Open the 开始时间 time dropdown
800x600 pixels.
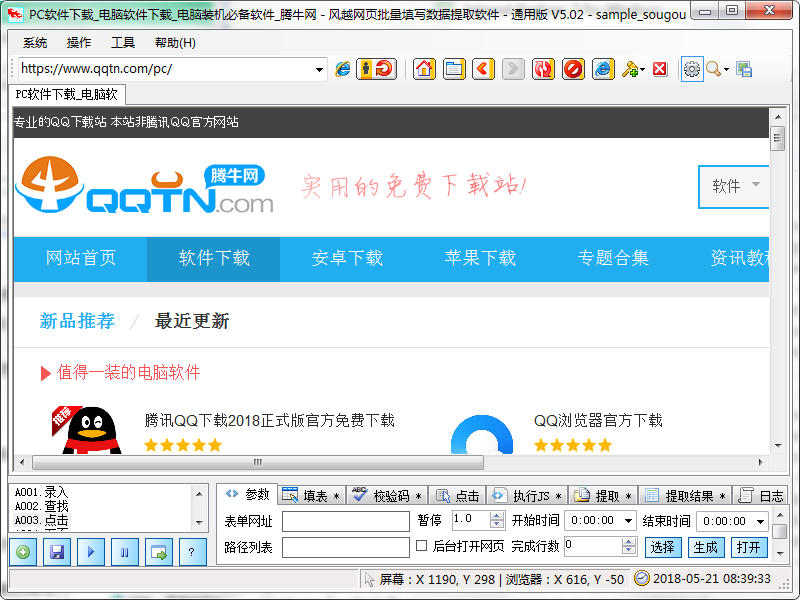pyautogui.click(x=628, y=521)
